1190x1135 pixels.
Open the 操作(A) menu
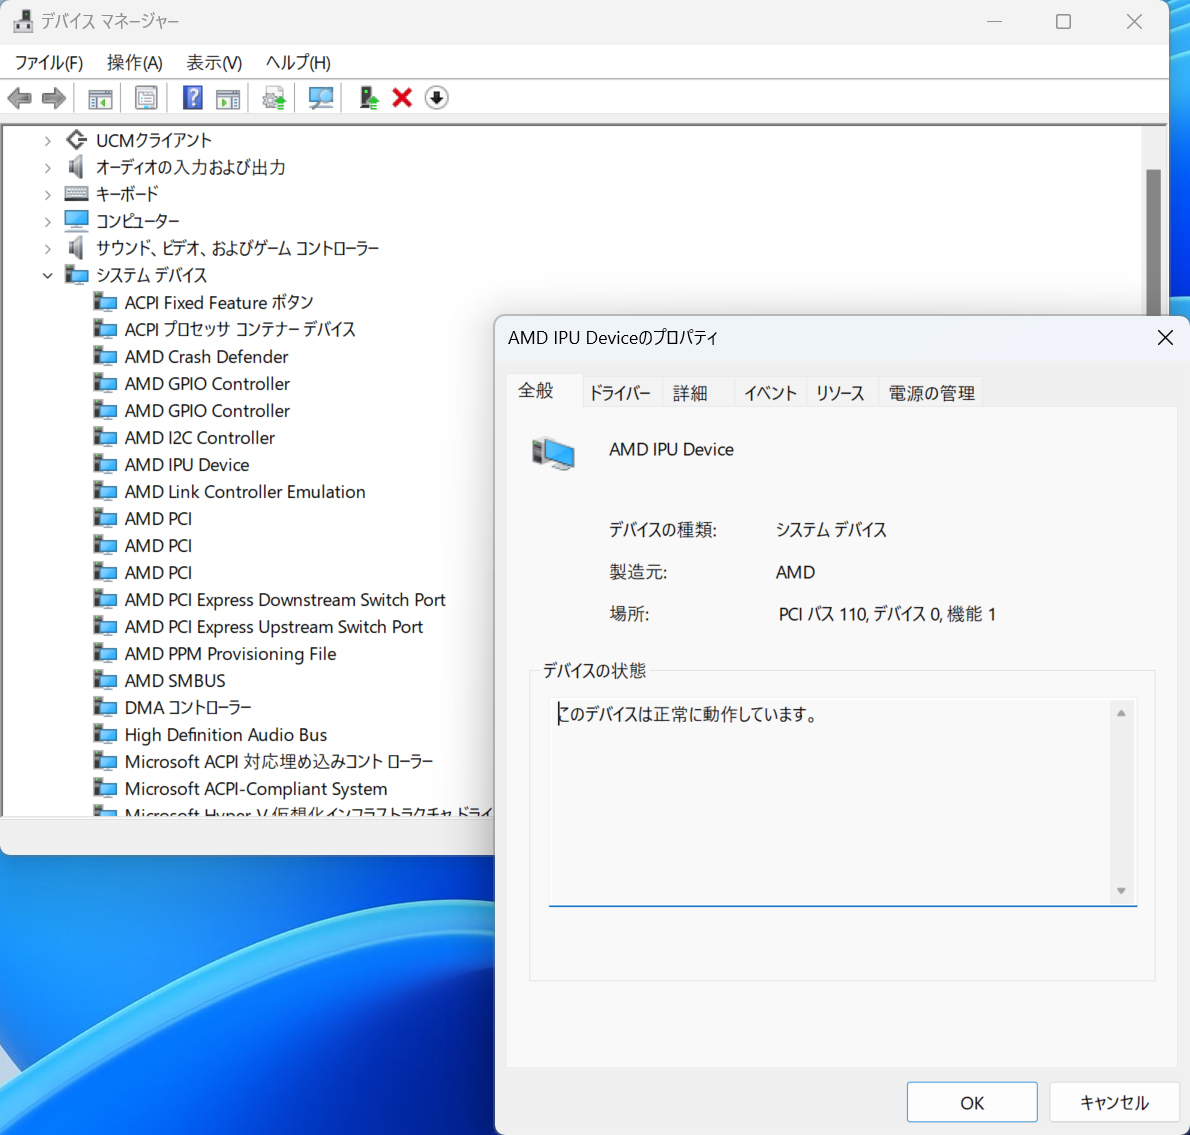pyautogui.click(x=134, y=62)
